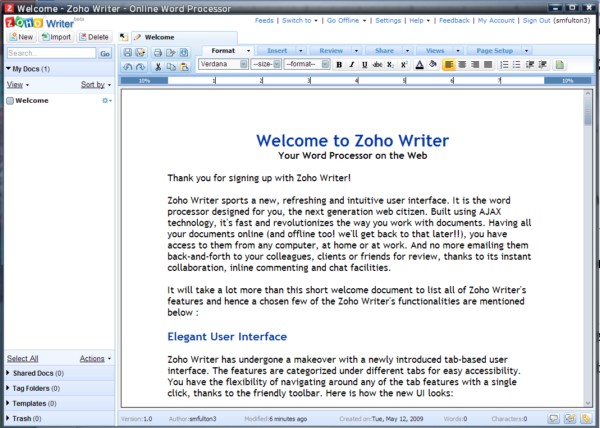Click the document vertical scrollbar thumb
600x428 pixels.
click(x=587, y=111)
